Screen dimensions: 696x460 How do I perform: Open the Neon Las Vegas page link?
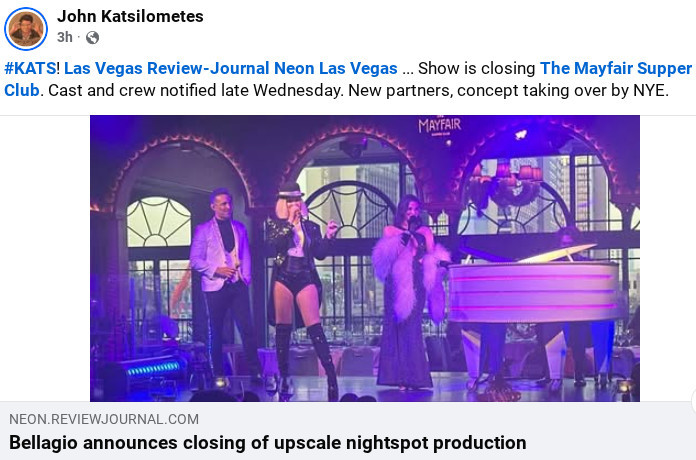pyautogui.click(x=336, y=68)
